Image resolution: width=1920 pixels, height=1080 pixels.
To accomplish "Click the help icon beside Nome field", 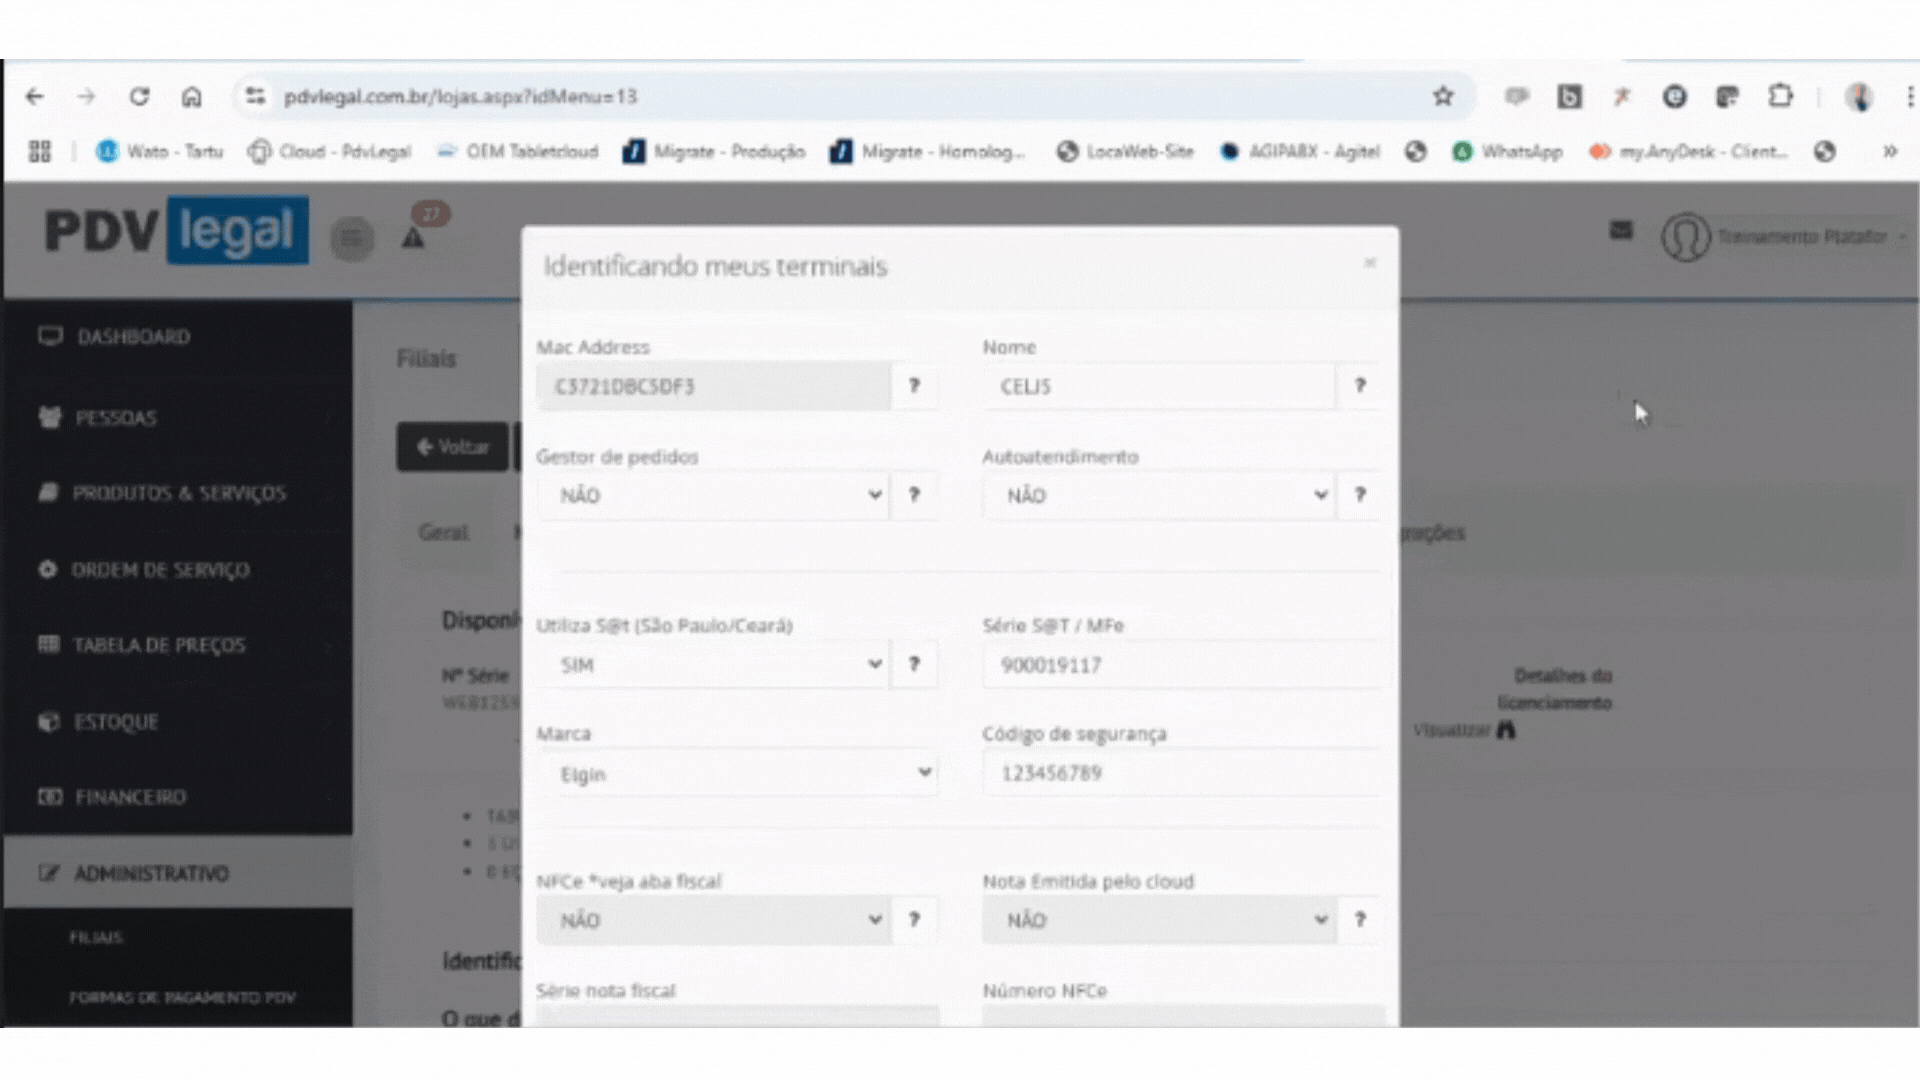I will coord(1360,386).
